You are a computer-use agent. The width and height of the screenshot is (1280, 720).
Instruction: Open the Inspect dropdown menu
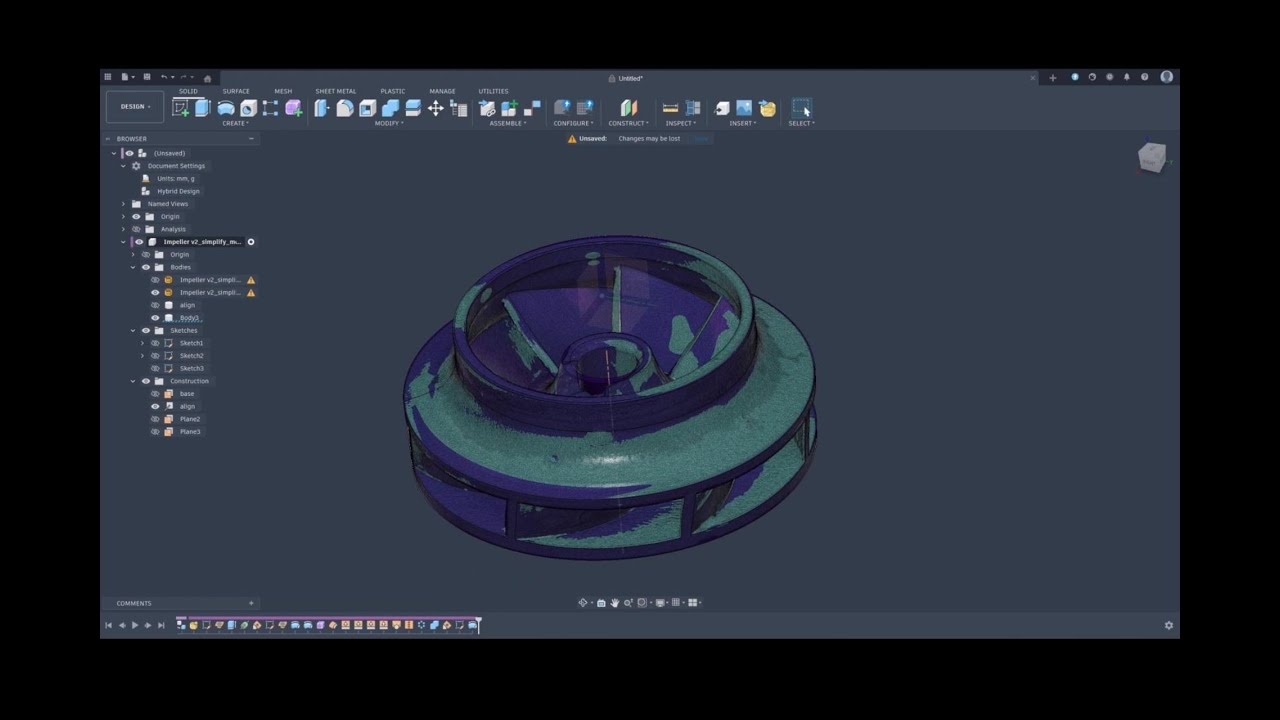point(681,123)
